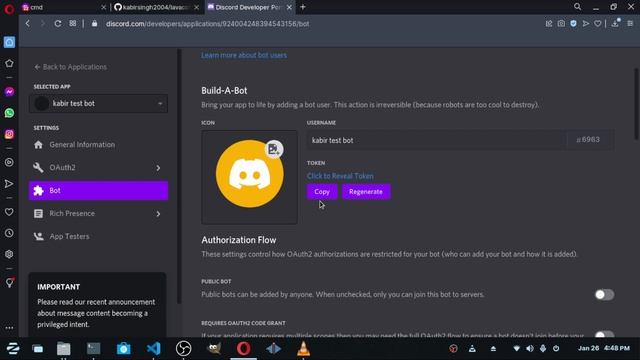
Task: Reload the current page
Action: pos(58,24)
